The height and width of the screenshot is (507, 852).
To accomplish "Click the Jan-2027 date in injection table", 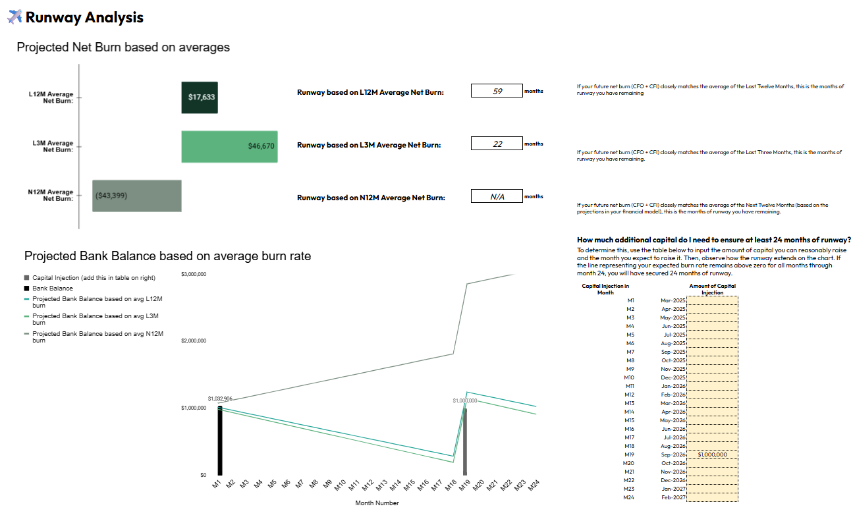I will click(x=673, y=489).
